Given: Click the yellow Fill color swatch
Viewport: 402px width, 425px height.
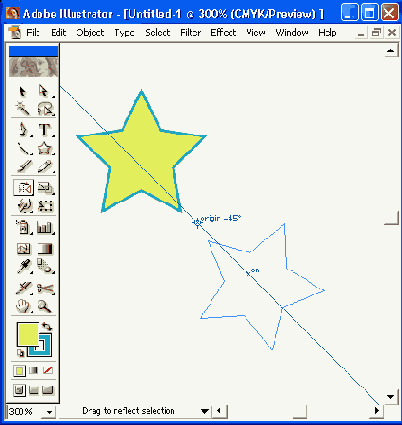Looking at the screenshot, I should pos(27,334).
